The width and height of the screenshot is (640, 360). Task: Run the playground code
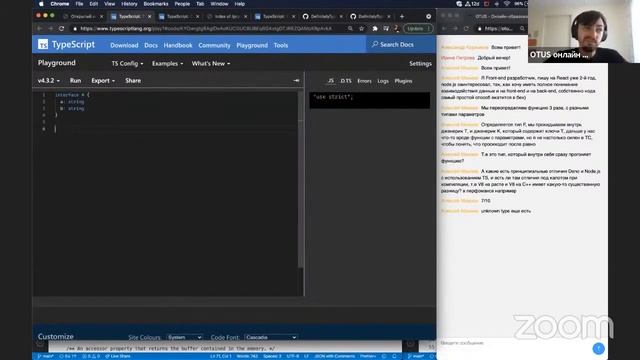(x=75, y=81)
